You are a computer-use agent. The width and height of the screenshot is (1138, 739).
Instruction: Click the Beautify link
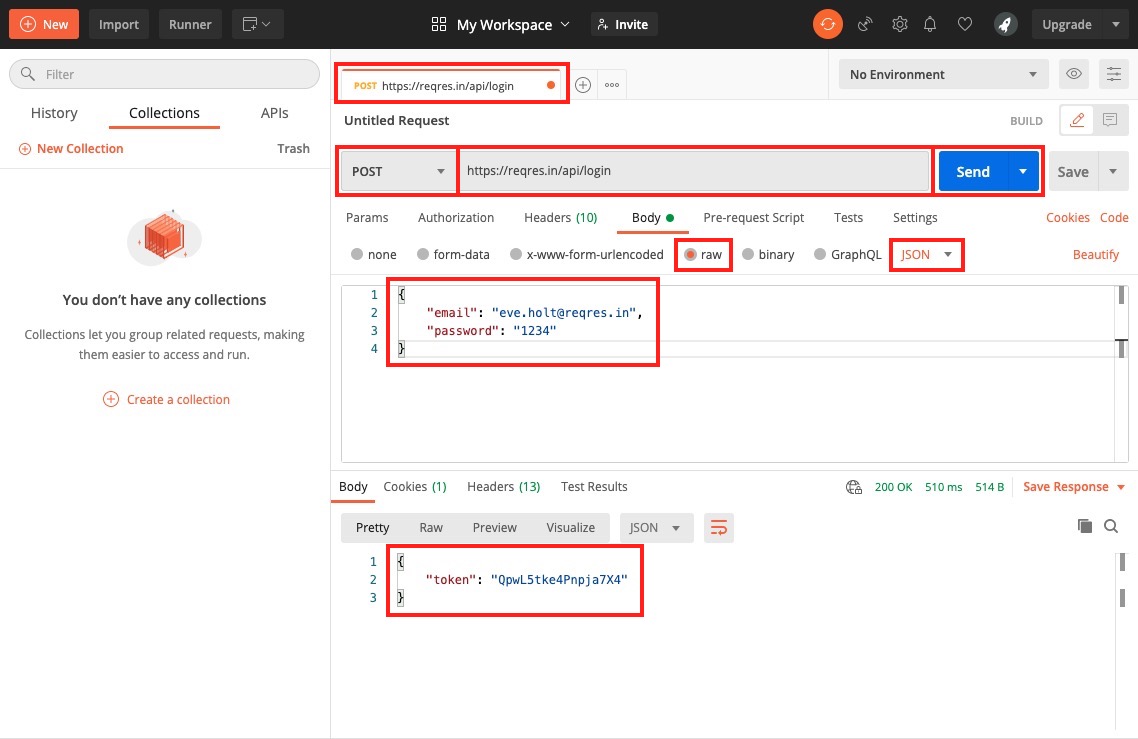click(1095, 255)
